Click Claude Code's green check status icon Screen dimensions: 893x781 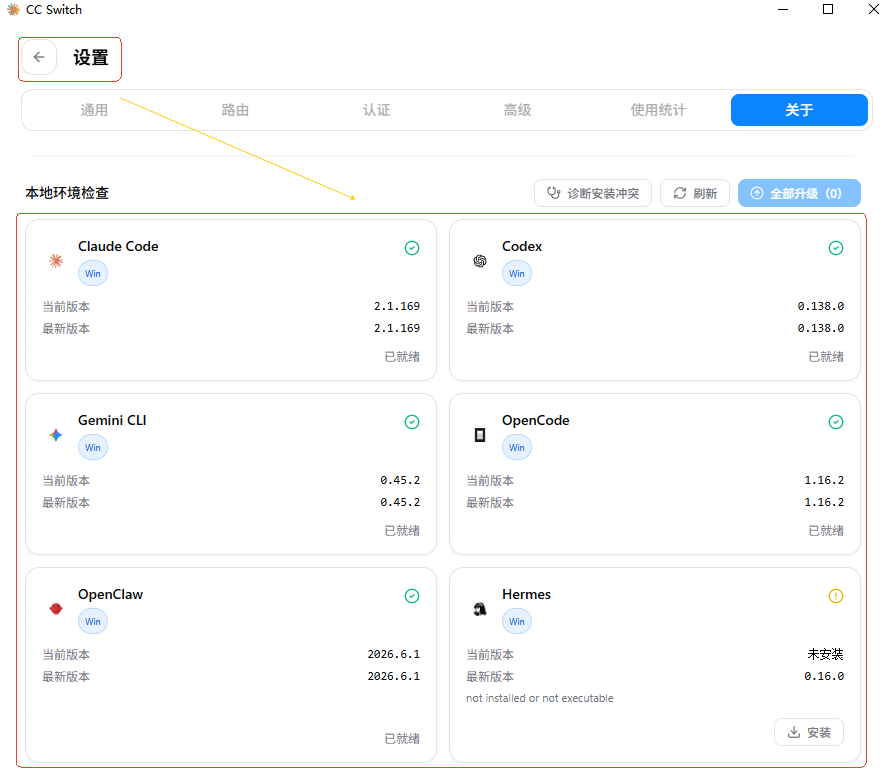(412, 248)
